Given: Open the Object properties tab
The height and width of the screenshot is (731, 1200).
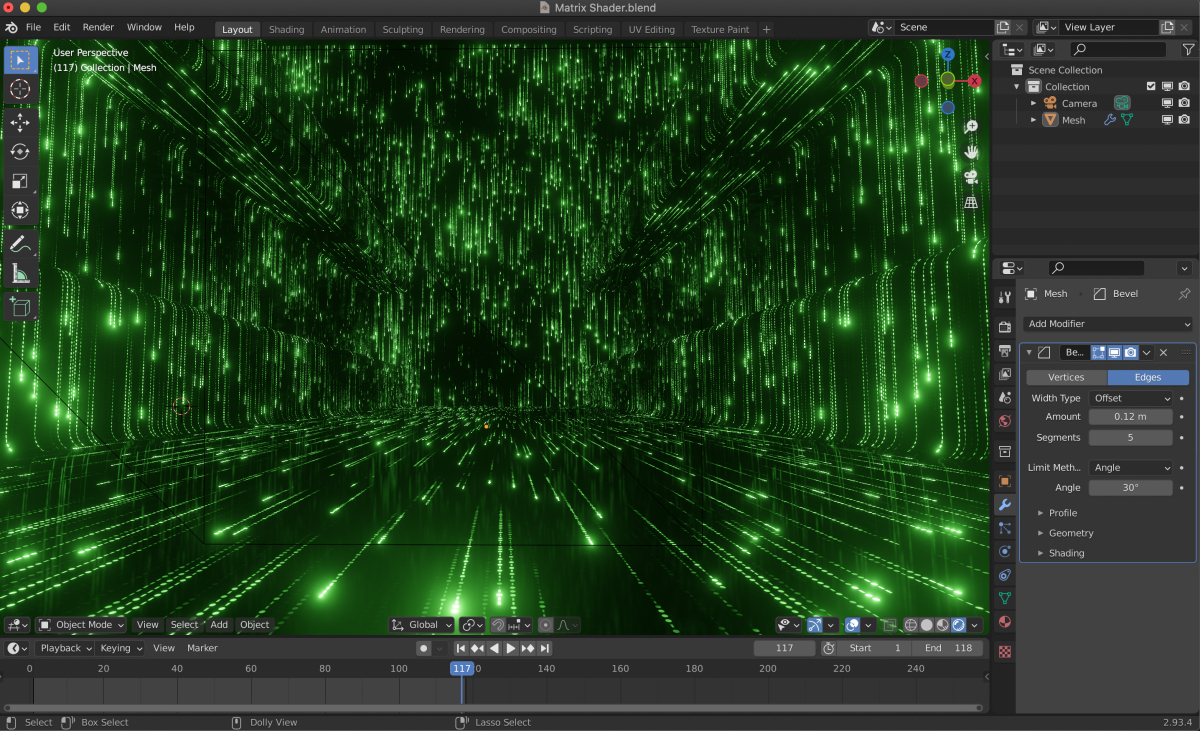Looking at the screenshot, I should coord(1005,481).
